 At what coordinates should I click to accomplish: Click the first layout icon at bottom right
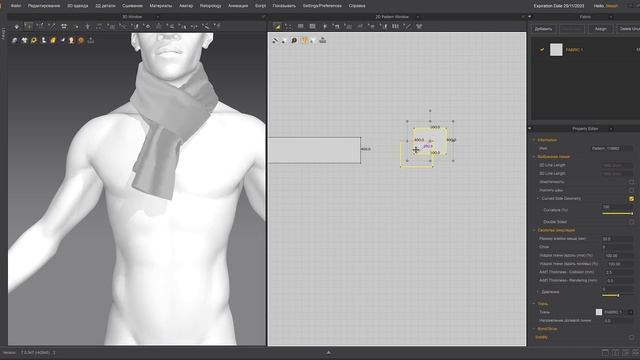pos(605,352)
